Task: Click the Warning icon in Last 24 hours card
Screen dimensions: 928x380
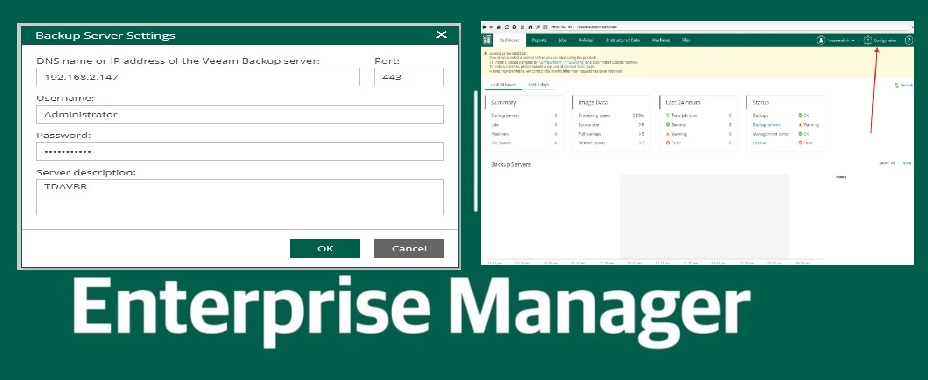Action: 668,134
